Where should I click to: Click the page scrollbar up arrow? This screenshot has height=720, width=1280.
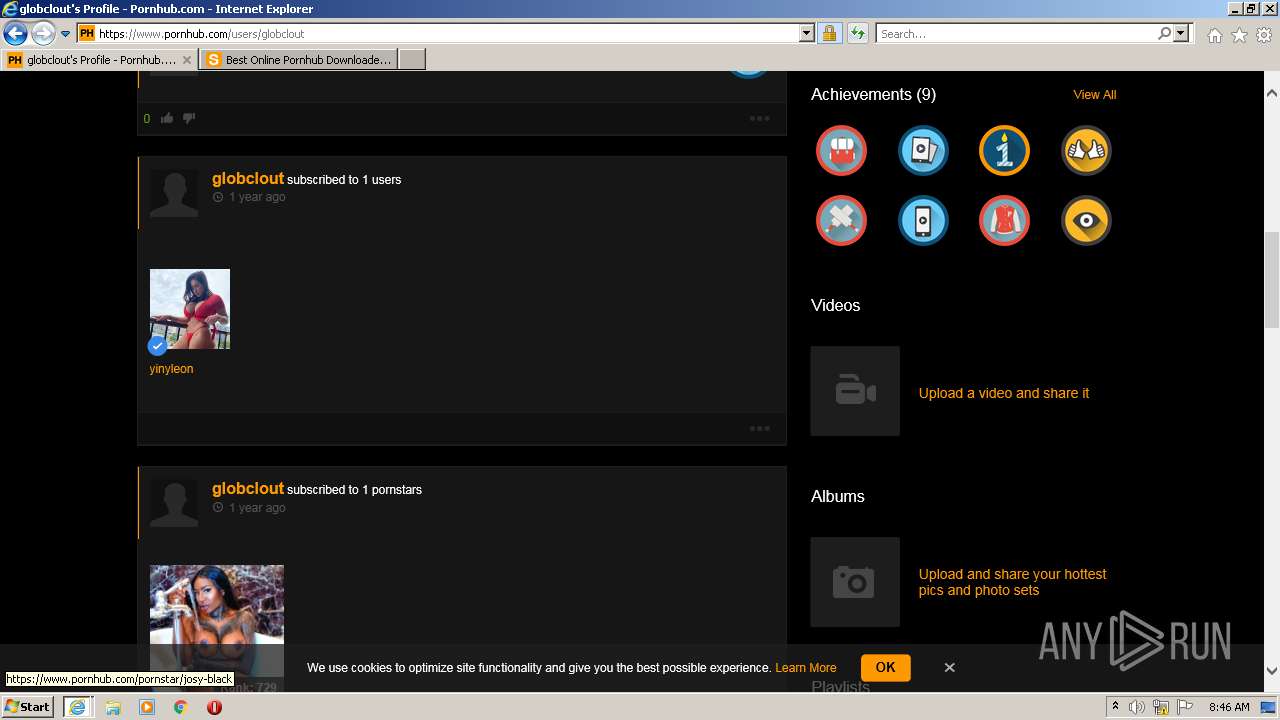click(x=1272, y=93)
